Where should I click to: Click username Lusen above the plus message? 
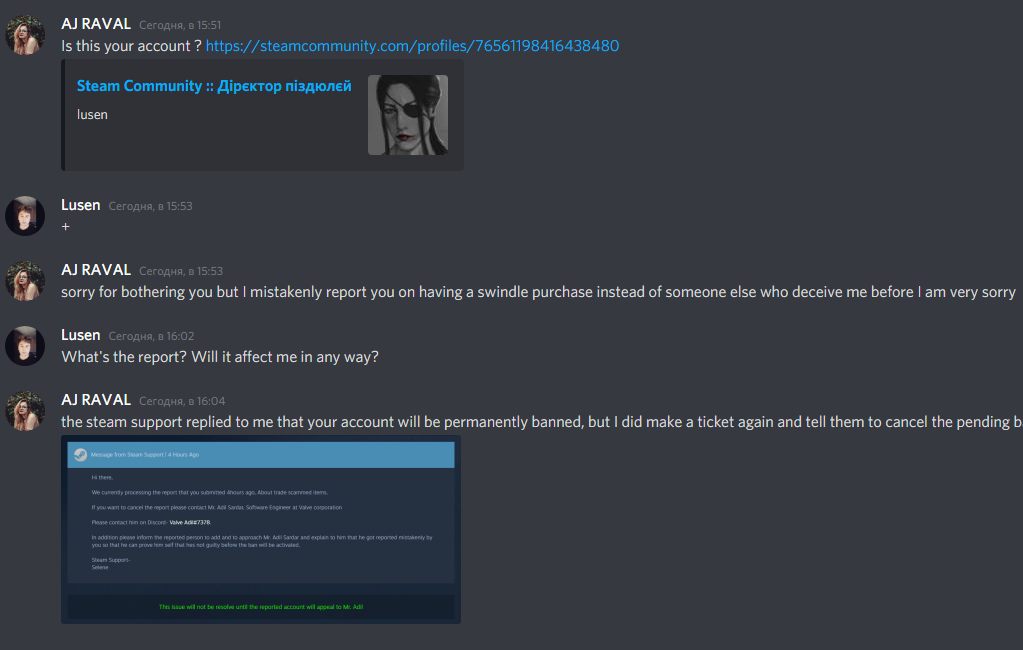pos(80,205)
